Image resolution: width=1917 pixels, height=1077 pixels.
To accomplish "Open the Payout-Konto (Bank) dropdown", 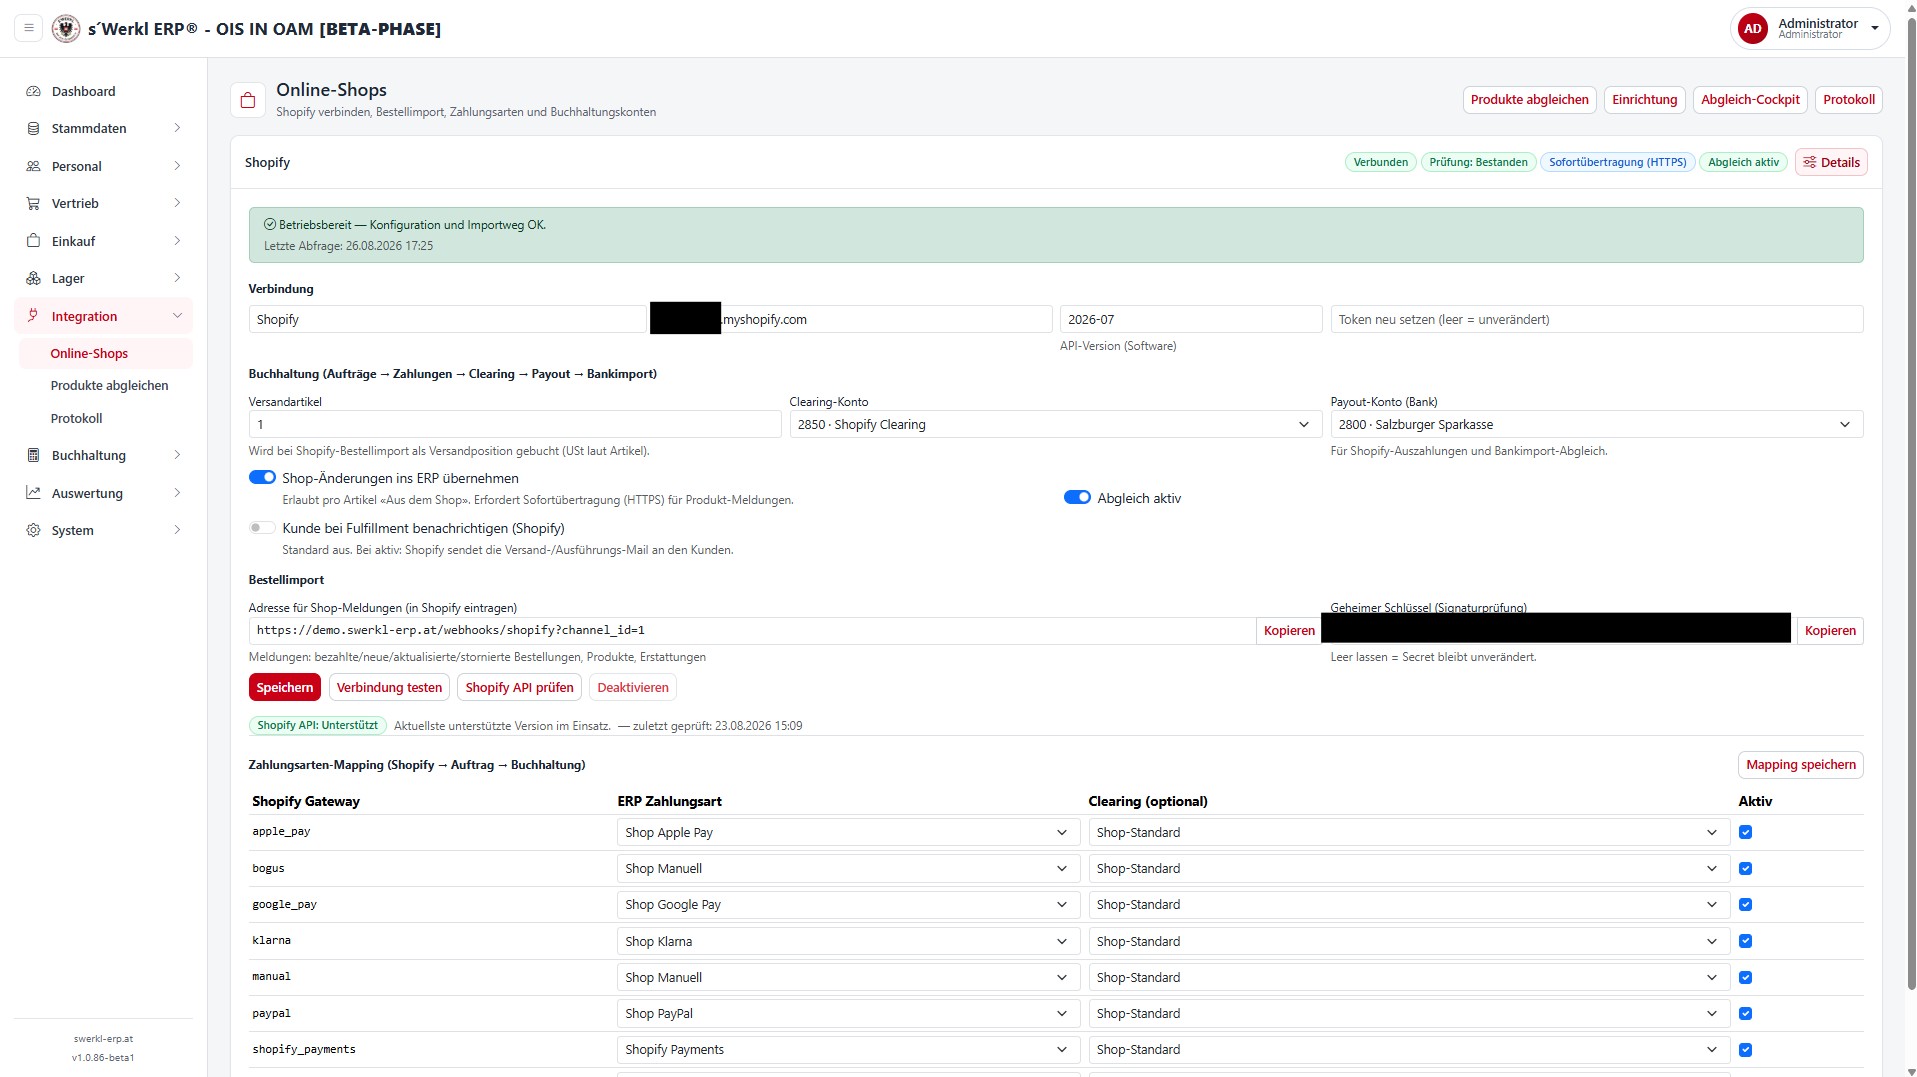I will [1596, 424].
